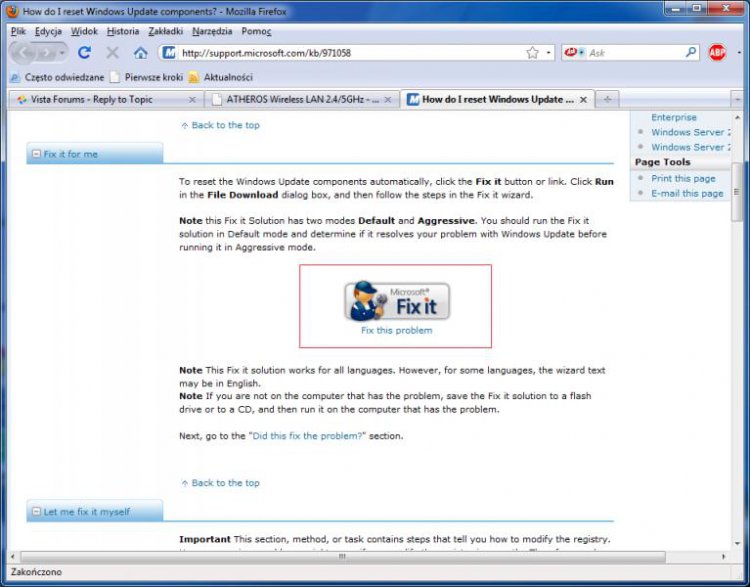Screen dimensions: 750x587
Task: Click the Ask search input field
Action: pos(635,53)
